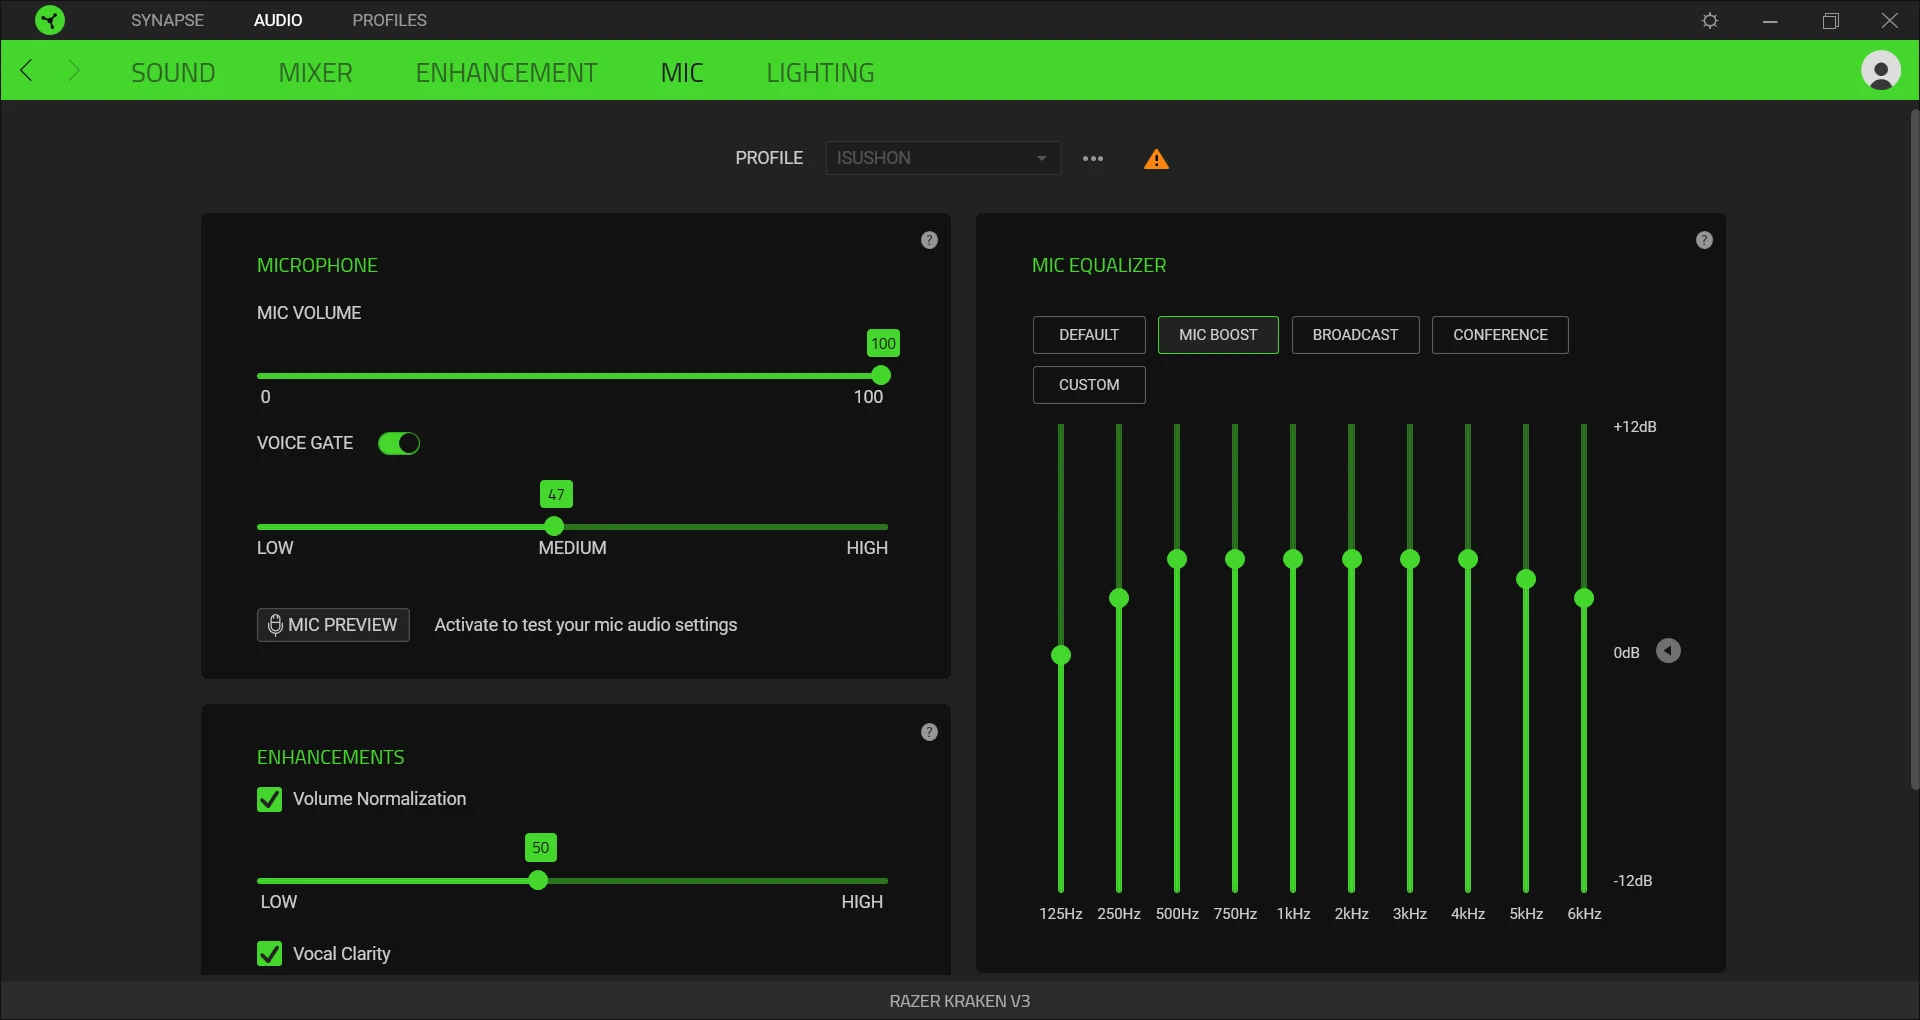Open help for the Microphone panel

pos(929,240)
